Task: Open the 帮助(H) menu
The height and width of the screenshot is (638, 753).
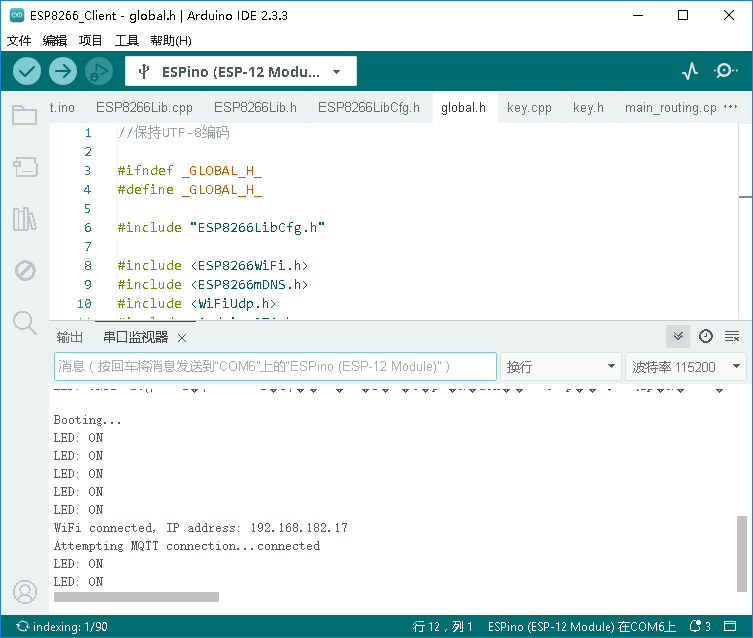Action: pos(171,40)
